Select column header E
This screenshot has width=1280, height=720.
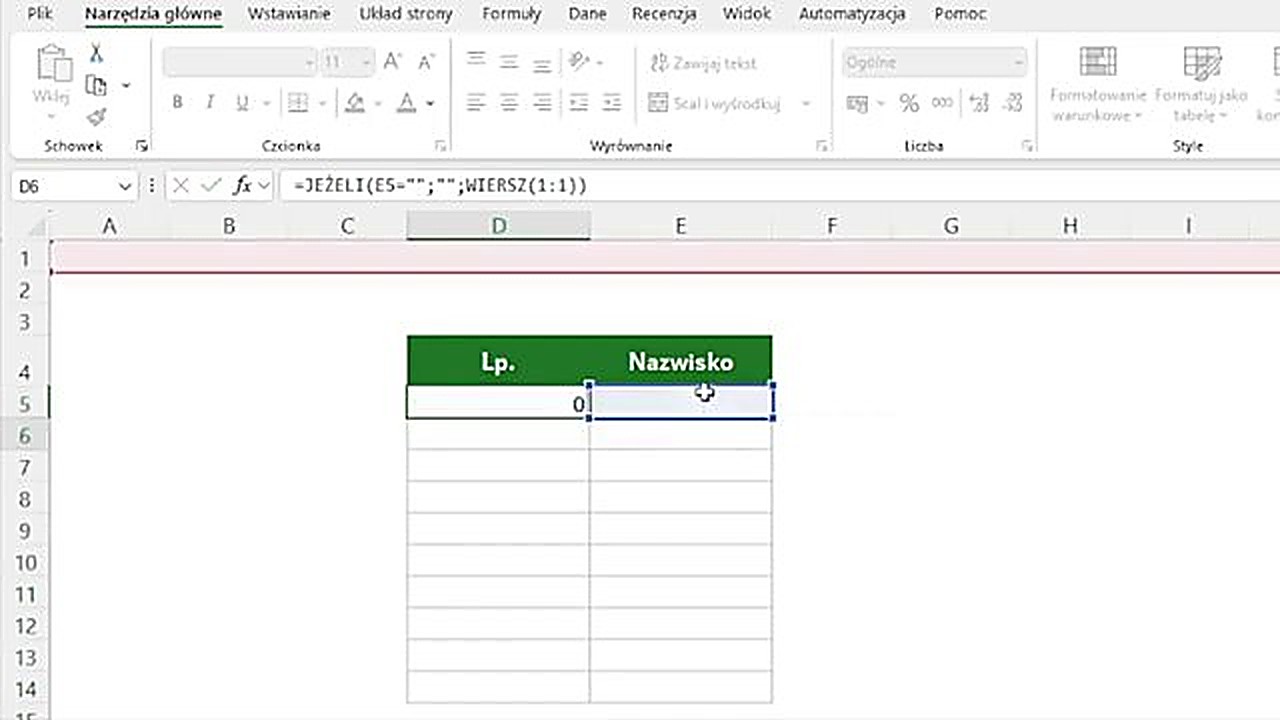coord(680,226)
